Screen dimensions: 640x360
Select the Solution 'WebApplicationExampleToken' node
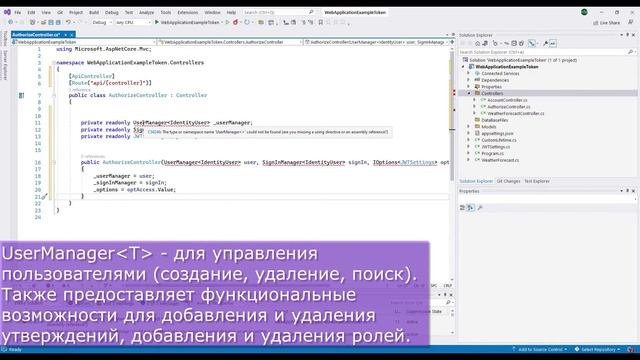(x=523, y=60)
